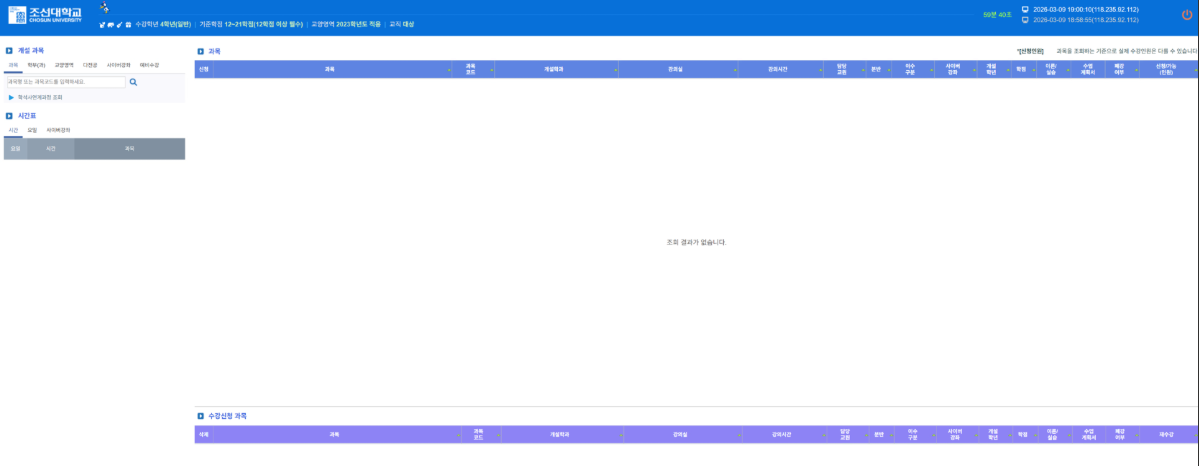Click the 재수강 column header

click(1168, 434)
